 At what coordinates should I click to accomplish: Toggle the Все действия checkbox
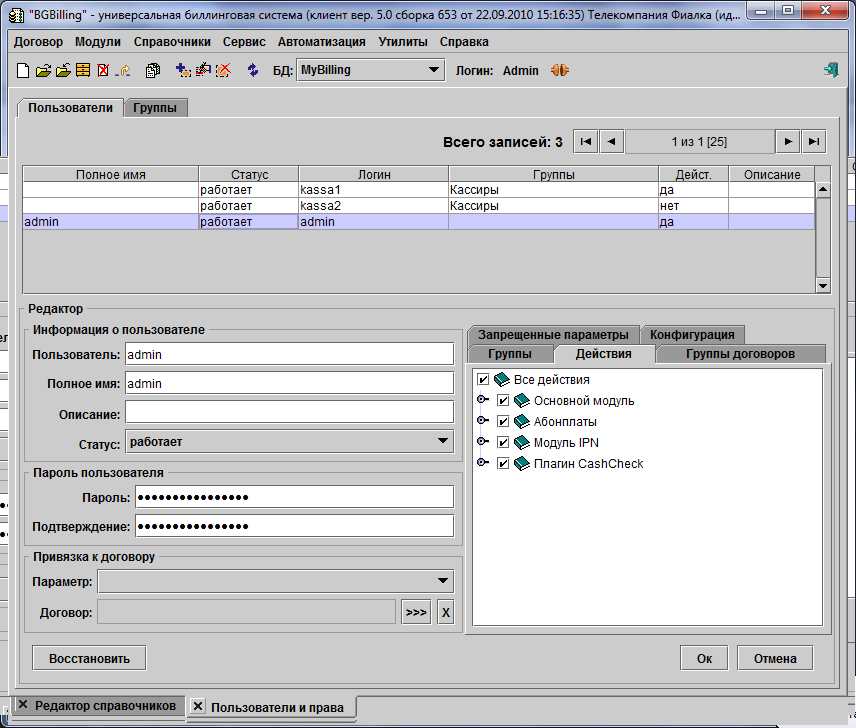pos(483,379)
